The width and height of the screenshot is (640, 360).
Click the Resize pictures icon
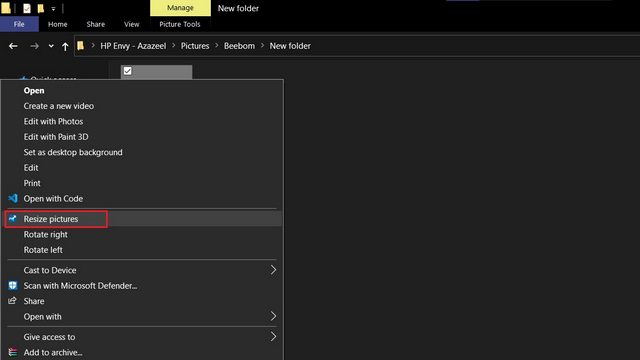[13, 219]
